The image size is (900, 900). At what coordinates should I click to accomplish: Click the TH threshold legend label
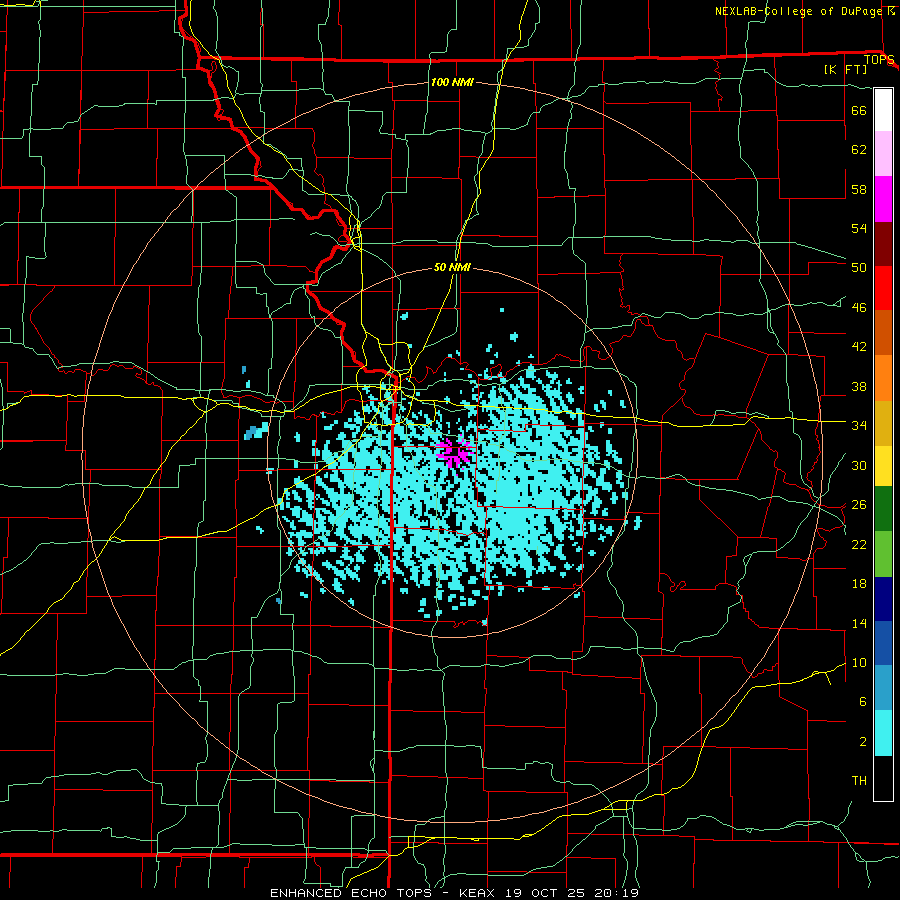[859, 781]
